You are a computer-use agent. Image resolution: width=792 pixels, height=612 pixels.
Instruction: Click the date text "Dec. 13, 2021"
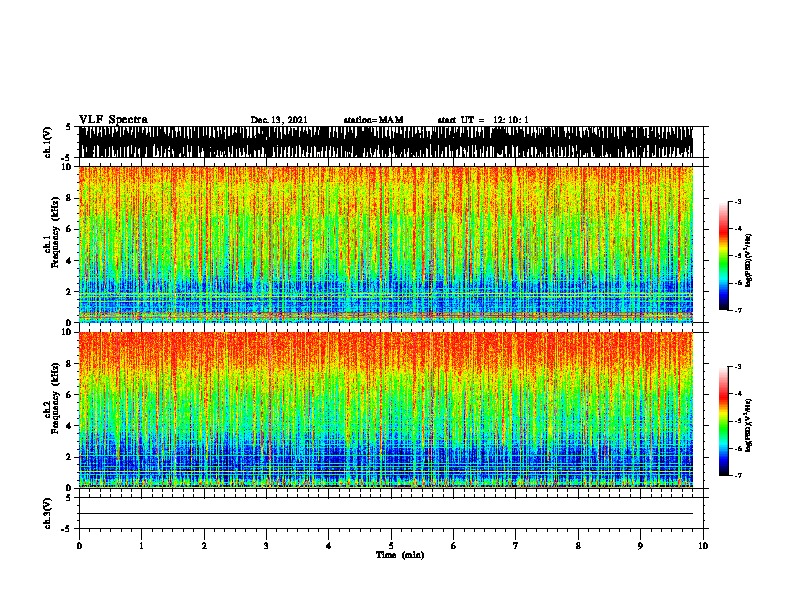tap(279, 120)
